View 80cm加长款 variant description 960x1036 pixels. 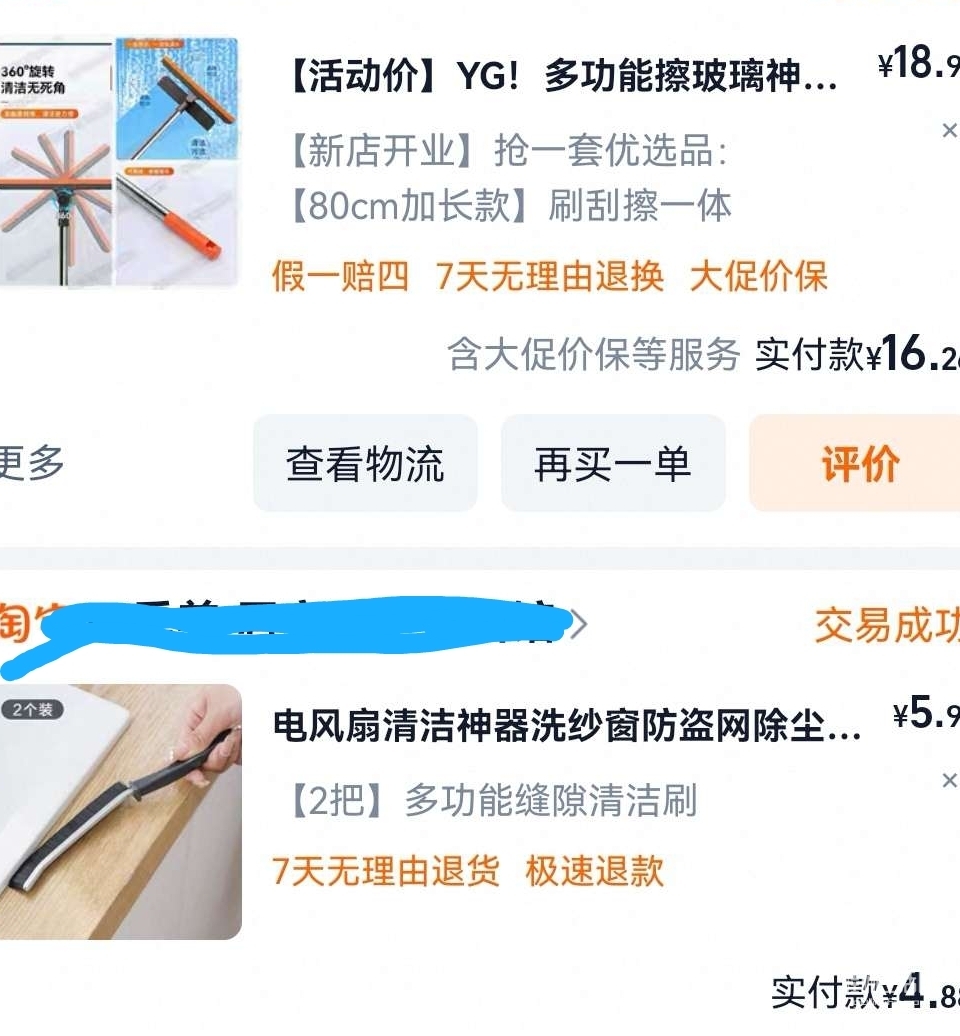click(510, 205)
